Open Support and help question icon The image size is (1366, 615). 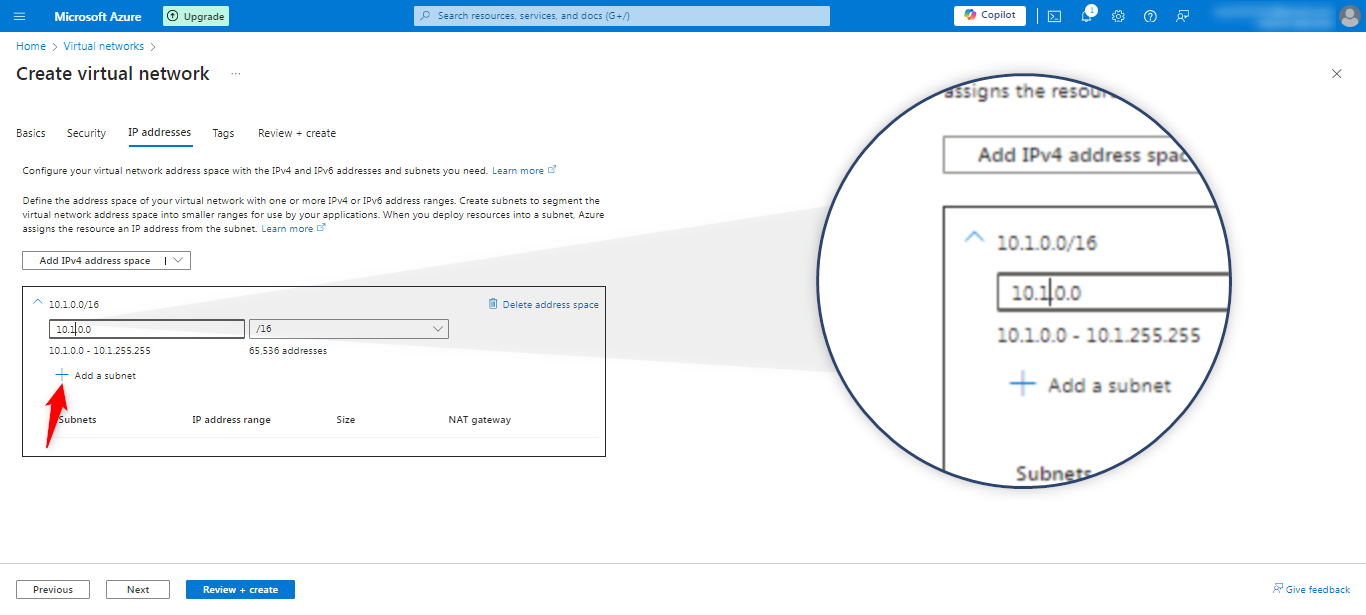pos(1150,16)
